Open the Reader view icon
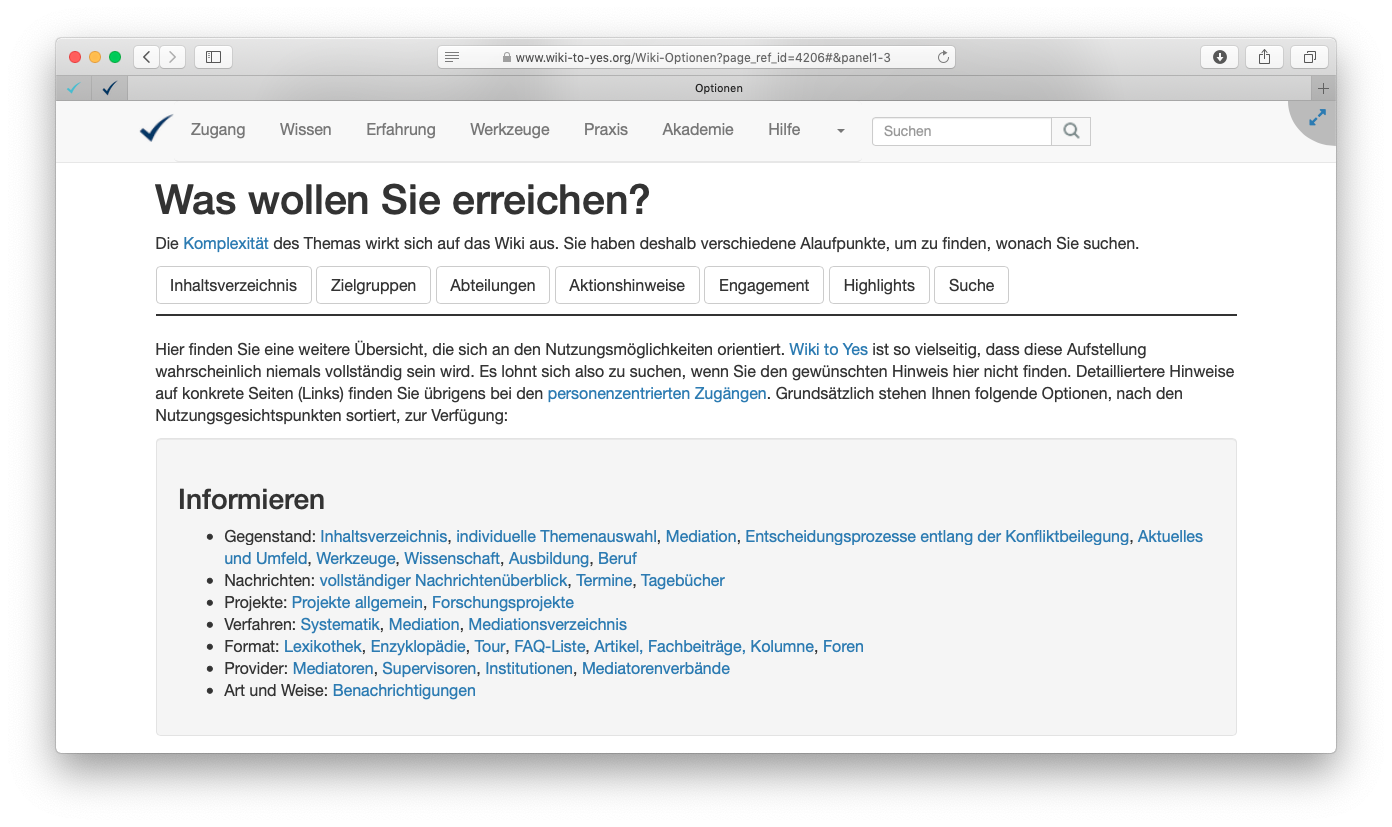This screenshot has height=827, width=1392. pos(452,57)
